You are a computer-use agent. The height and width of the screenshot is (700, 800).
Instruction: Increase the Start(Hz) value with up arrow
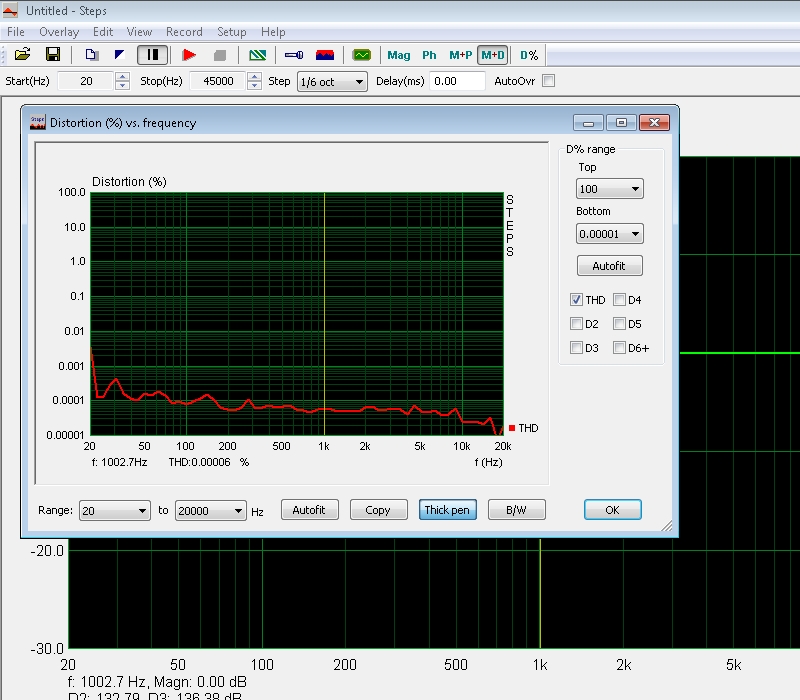click(122, 77)
